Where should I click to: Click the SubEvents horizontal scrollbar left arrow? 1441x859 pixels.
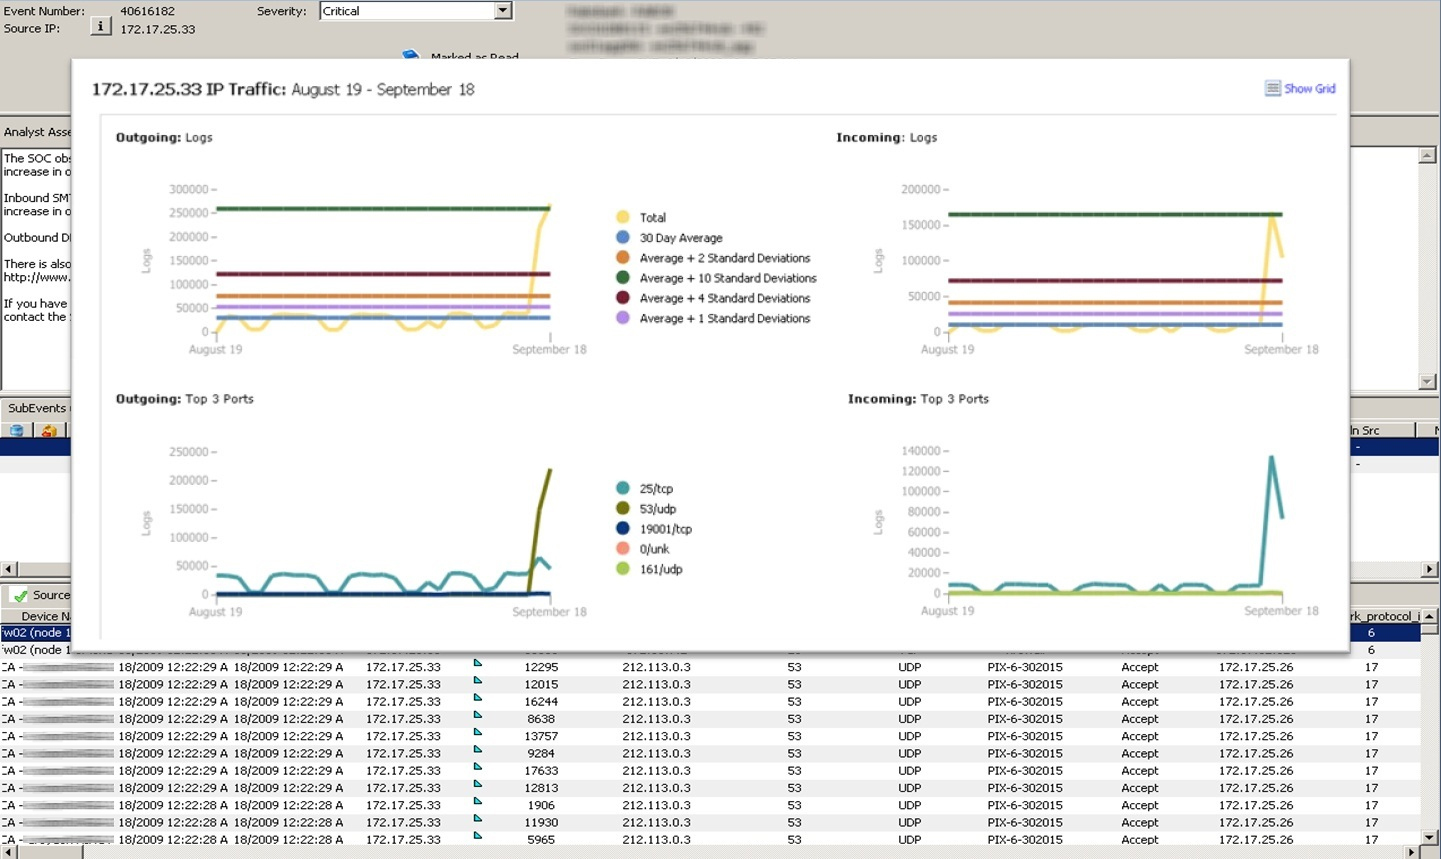tap(8, 569)
